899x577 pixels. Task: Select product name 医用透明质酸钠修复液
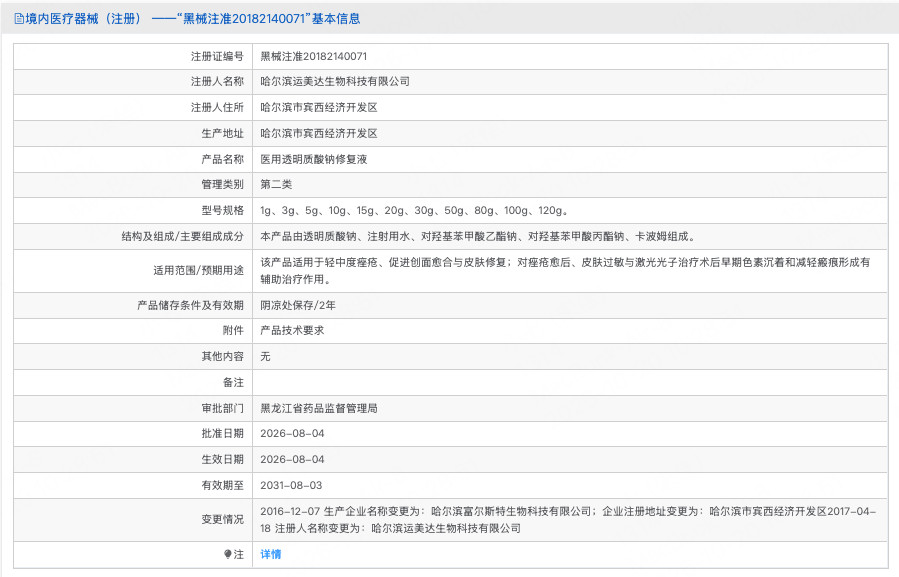[314, 159]
